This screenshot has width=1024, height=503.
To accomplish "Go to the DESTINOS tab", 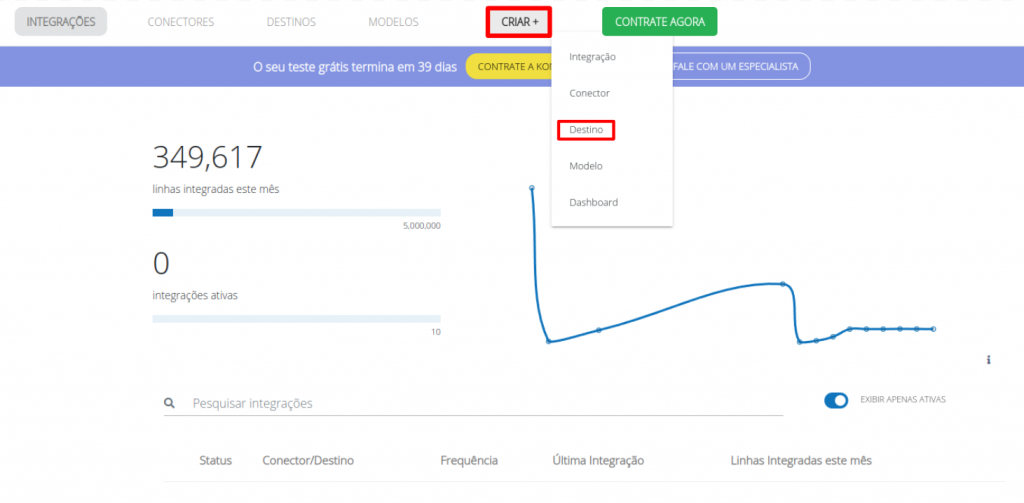I will click(291, 22).
